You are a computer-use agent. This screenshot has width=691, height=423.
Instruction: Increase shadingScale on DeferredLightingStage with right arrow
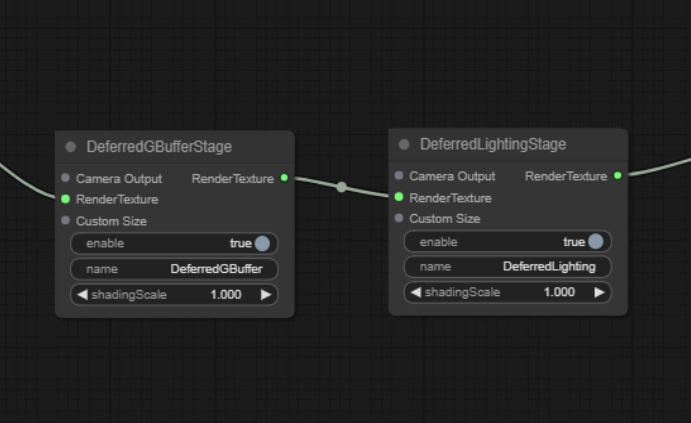click(x=599, y=292)
